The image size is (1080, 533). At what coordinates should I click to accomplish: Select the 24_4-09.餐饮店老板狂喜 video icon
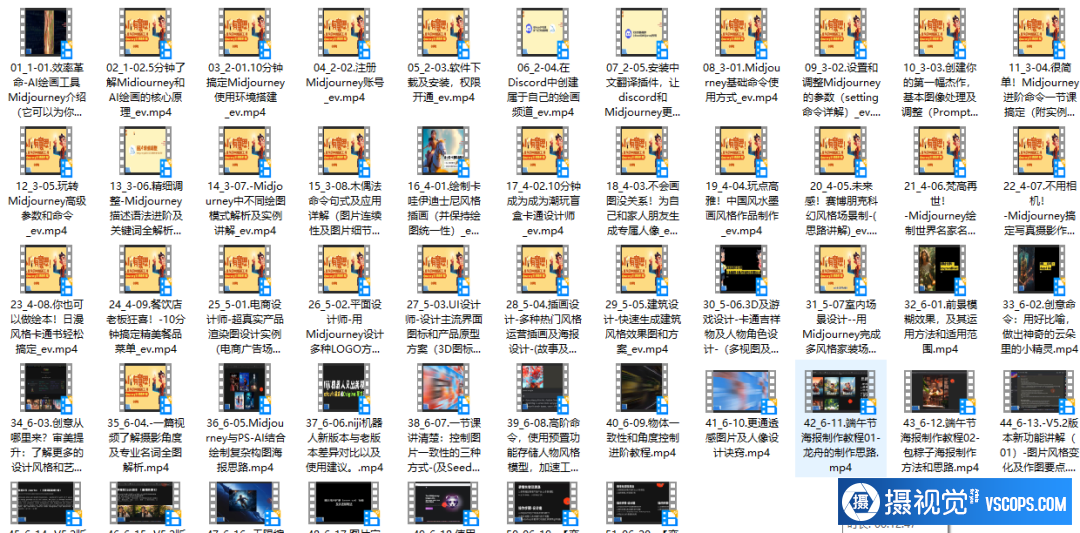145,269
